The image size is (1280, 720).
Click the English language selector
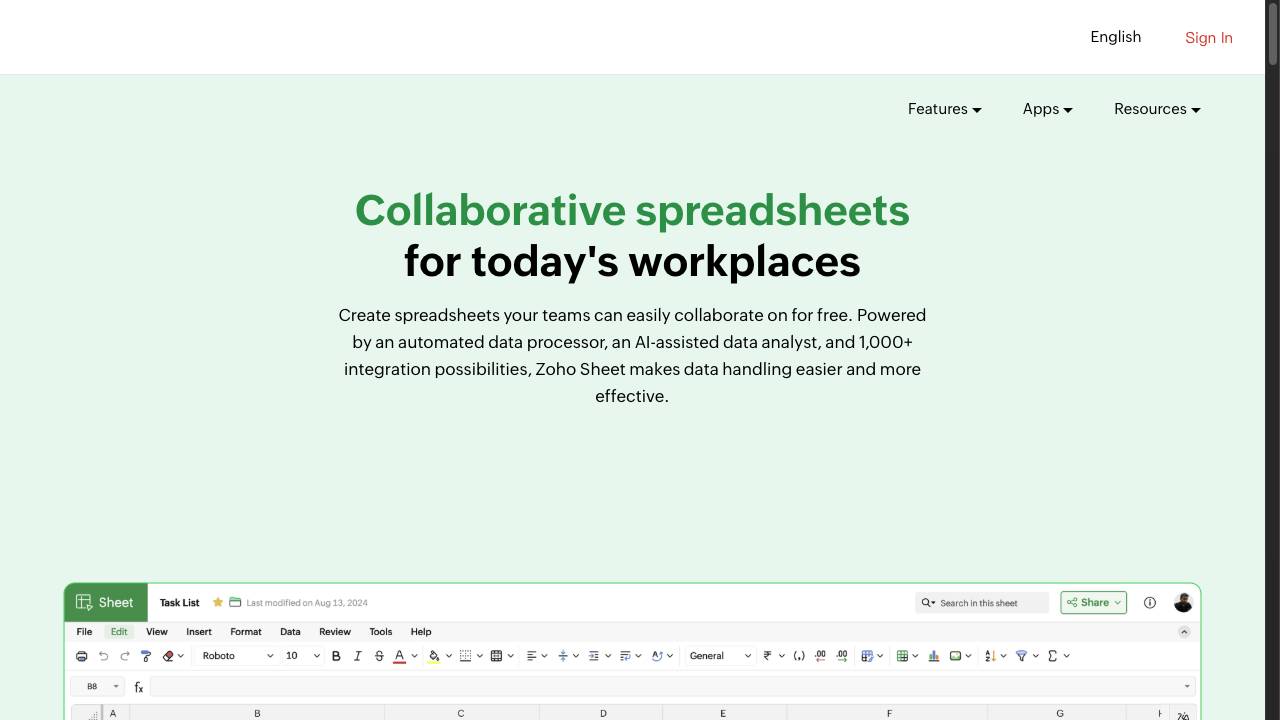pos(1116,37)
